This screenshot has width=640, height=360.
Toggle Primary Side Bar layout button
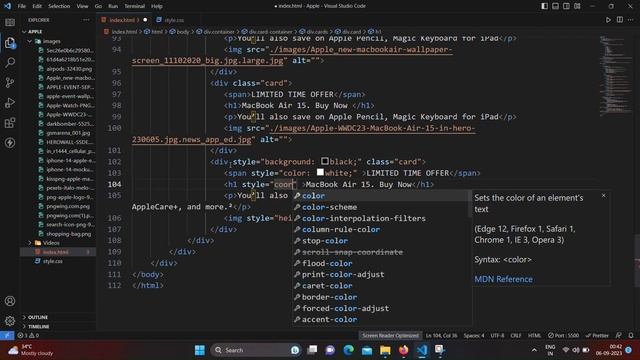[544, 6]
